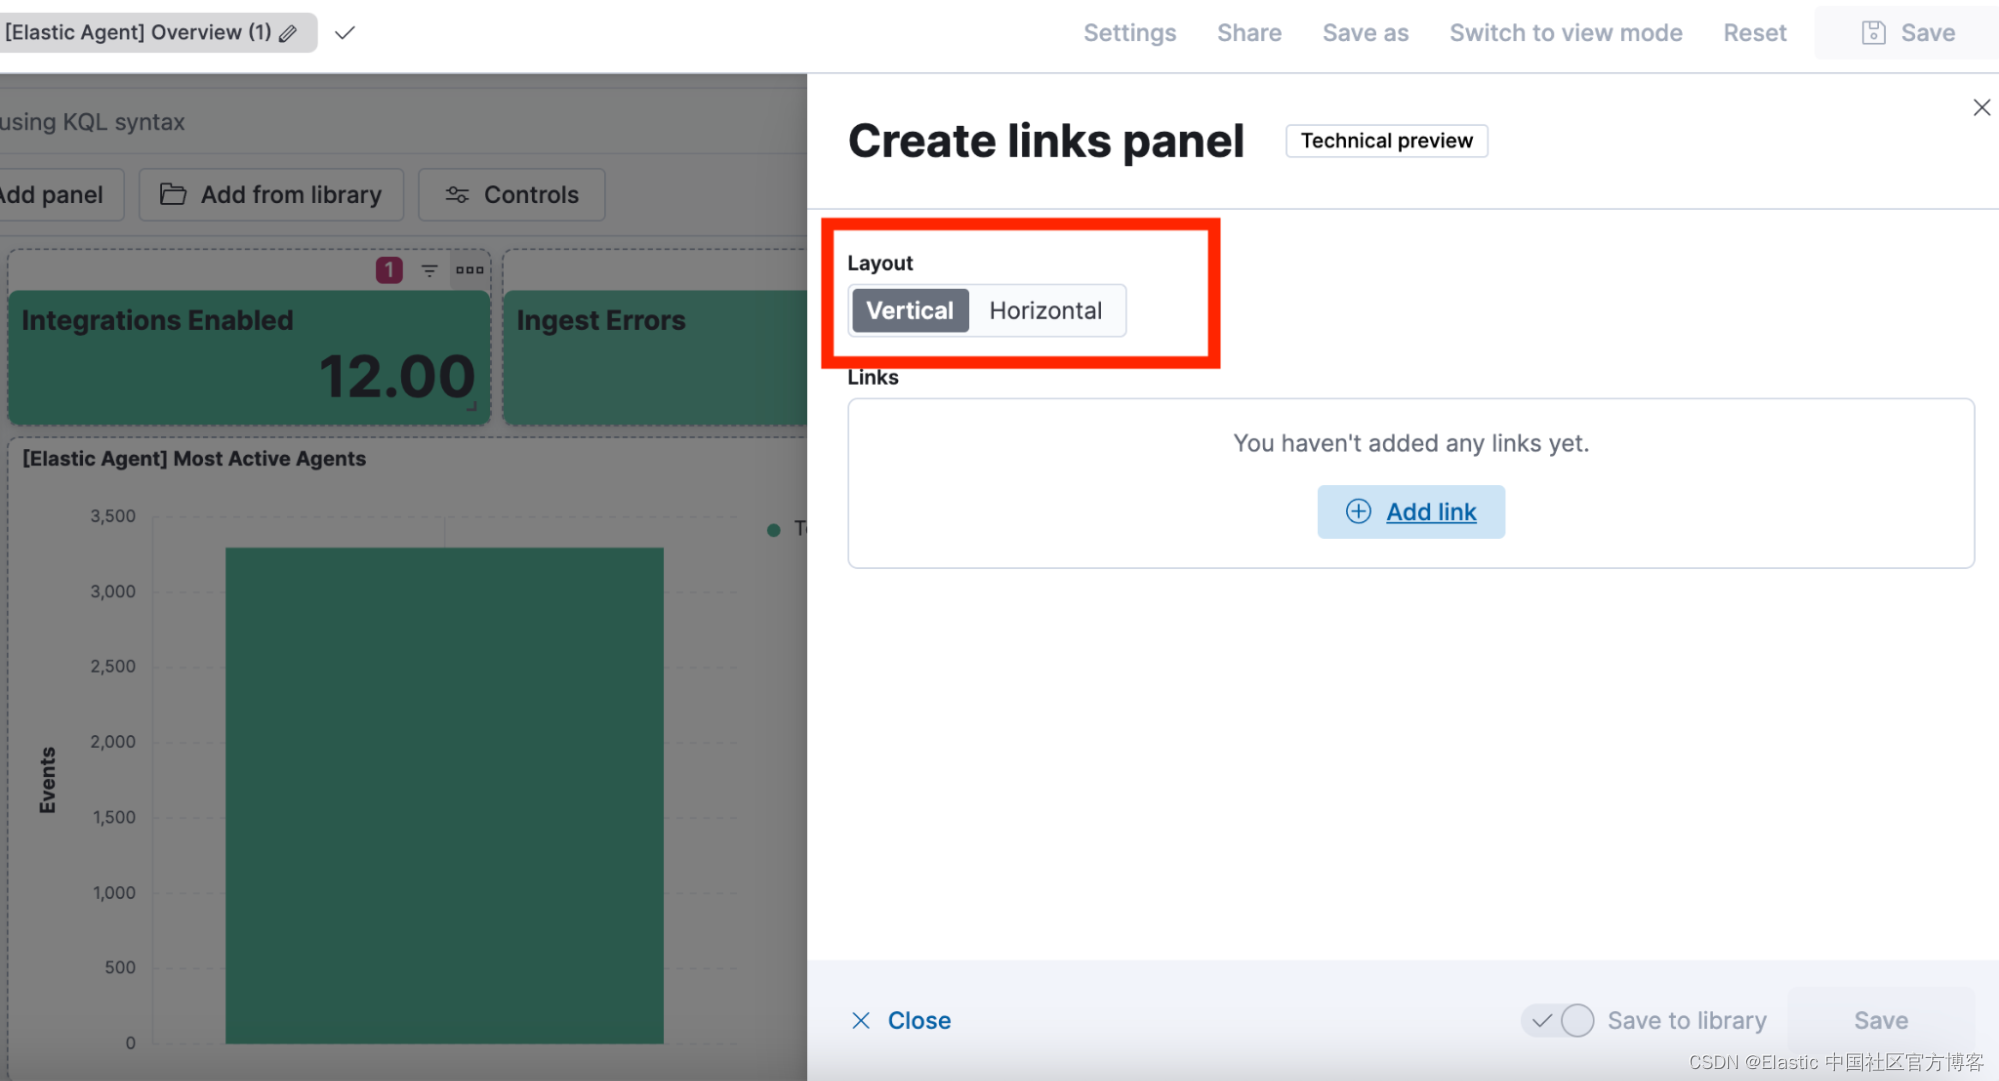This screenshot has height=1081, width=1999.
Task: Click the panel filter lines icon
Action: (x=430, y=270)
